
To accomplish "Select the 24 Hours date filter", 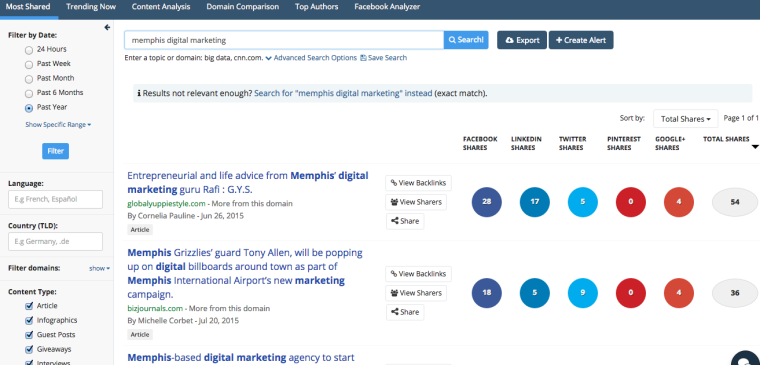I will pos(29,50).
